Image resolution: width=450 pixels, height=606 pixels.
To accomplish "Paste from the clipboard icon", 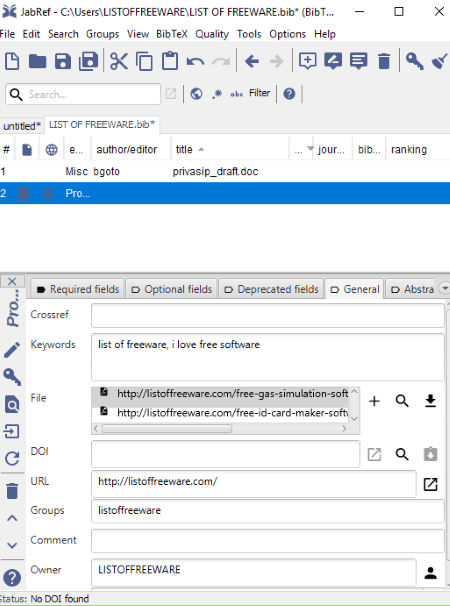I will [170, 61].
